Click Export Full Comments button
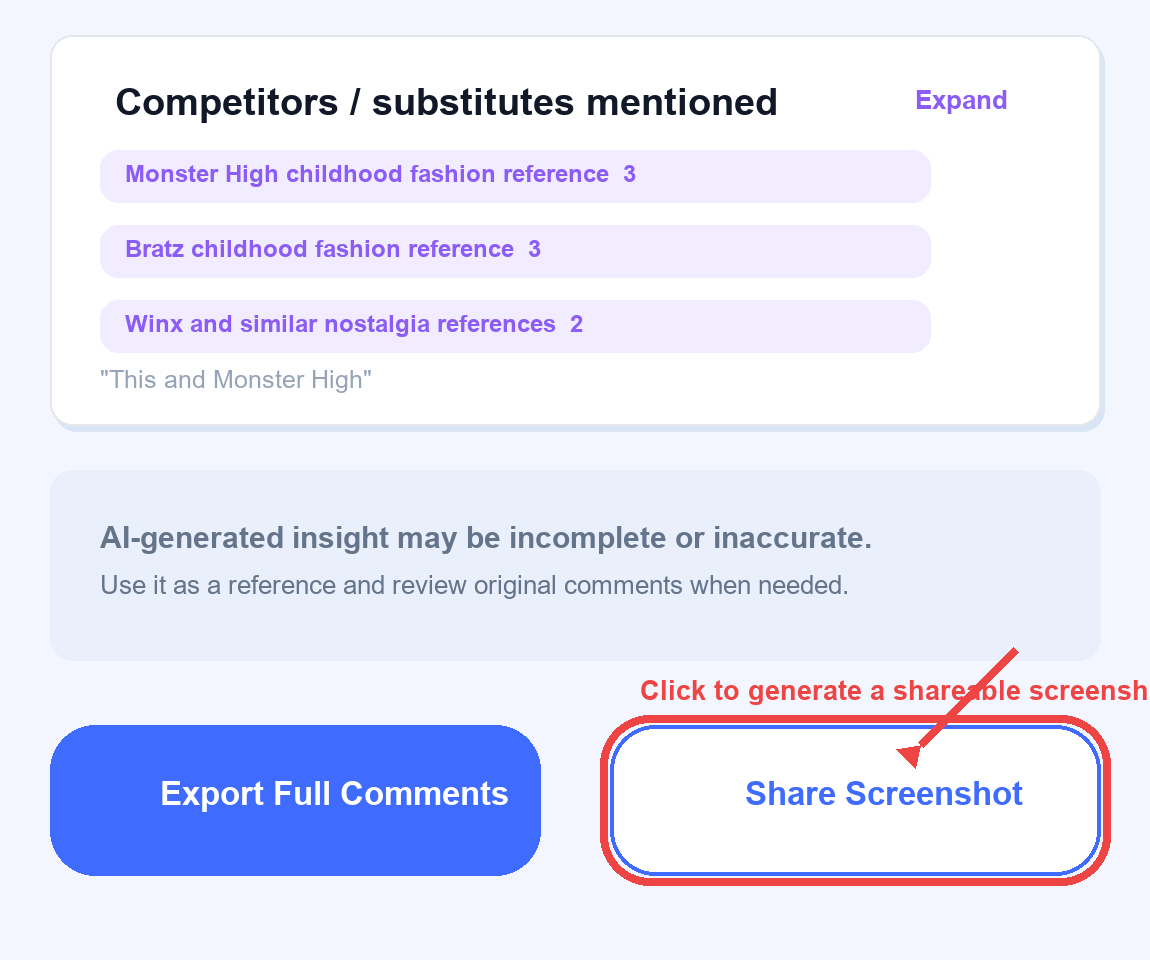This screenshot has height=960, width=1150. [x=296, y=800]
